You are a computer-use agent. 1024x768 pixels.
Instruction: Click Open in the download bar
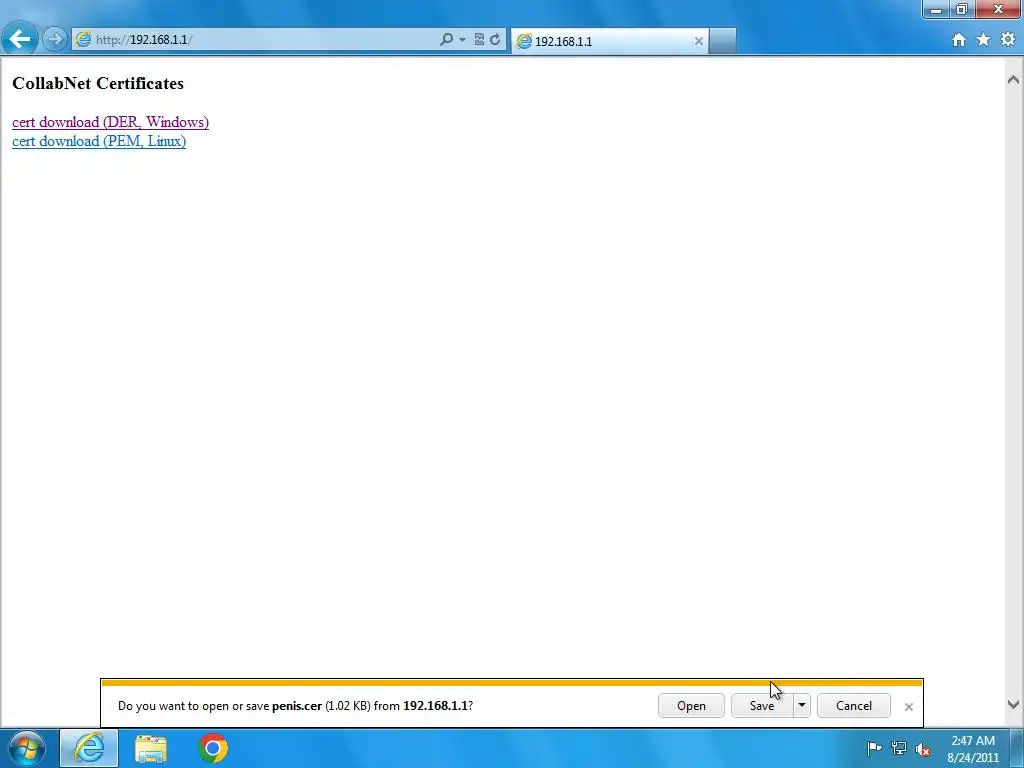point(691,705)
